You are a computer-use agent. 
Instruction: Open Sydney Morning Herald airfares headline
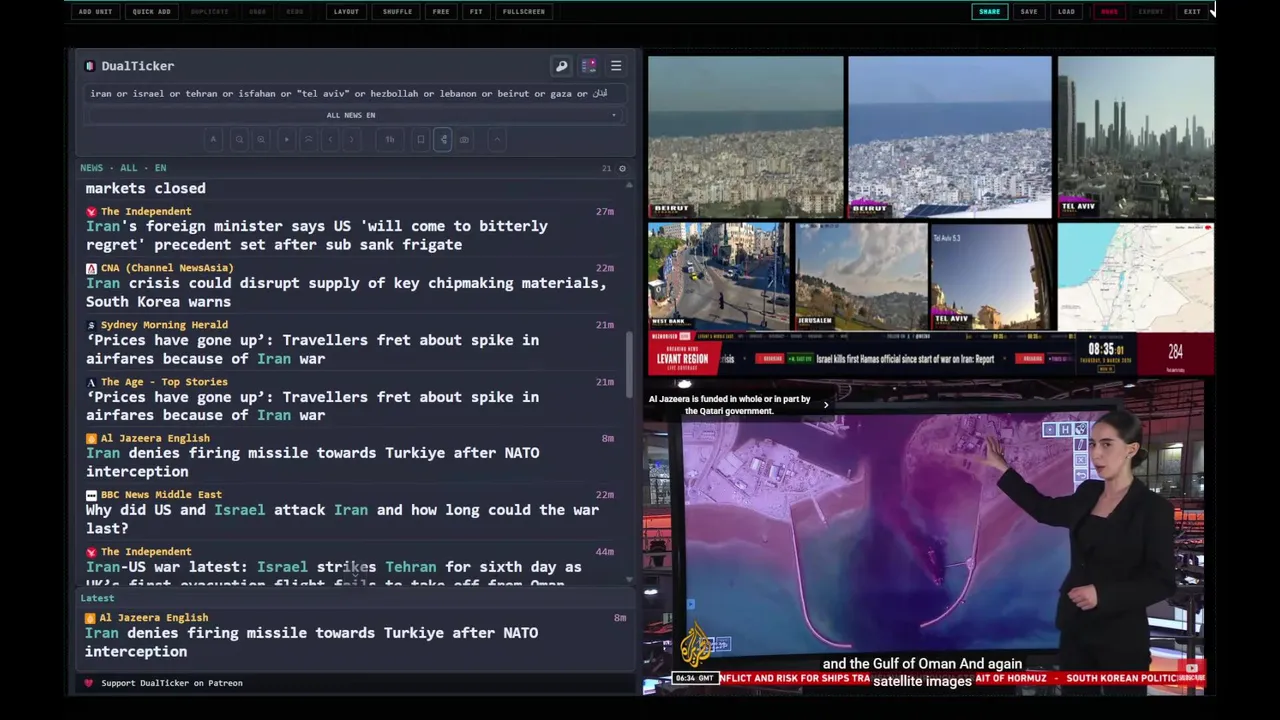(312, 349)
